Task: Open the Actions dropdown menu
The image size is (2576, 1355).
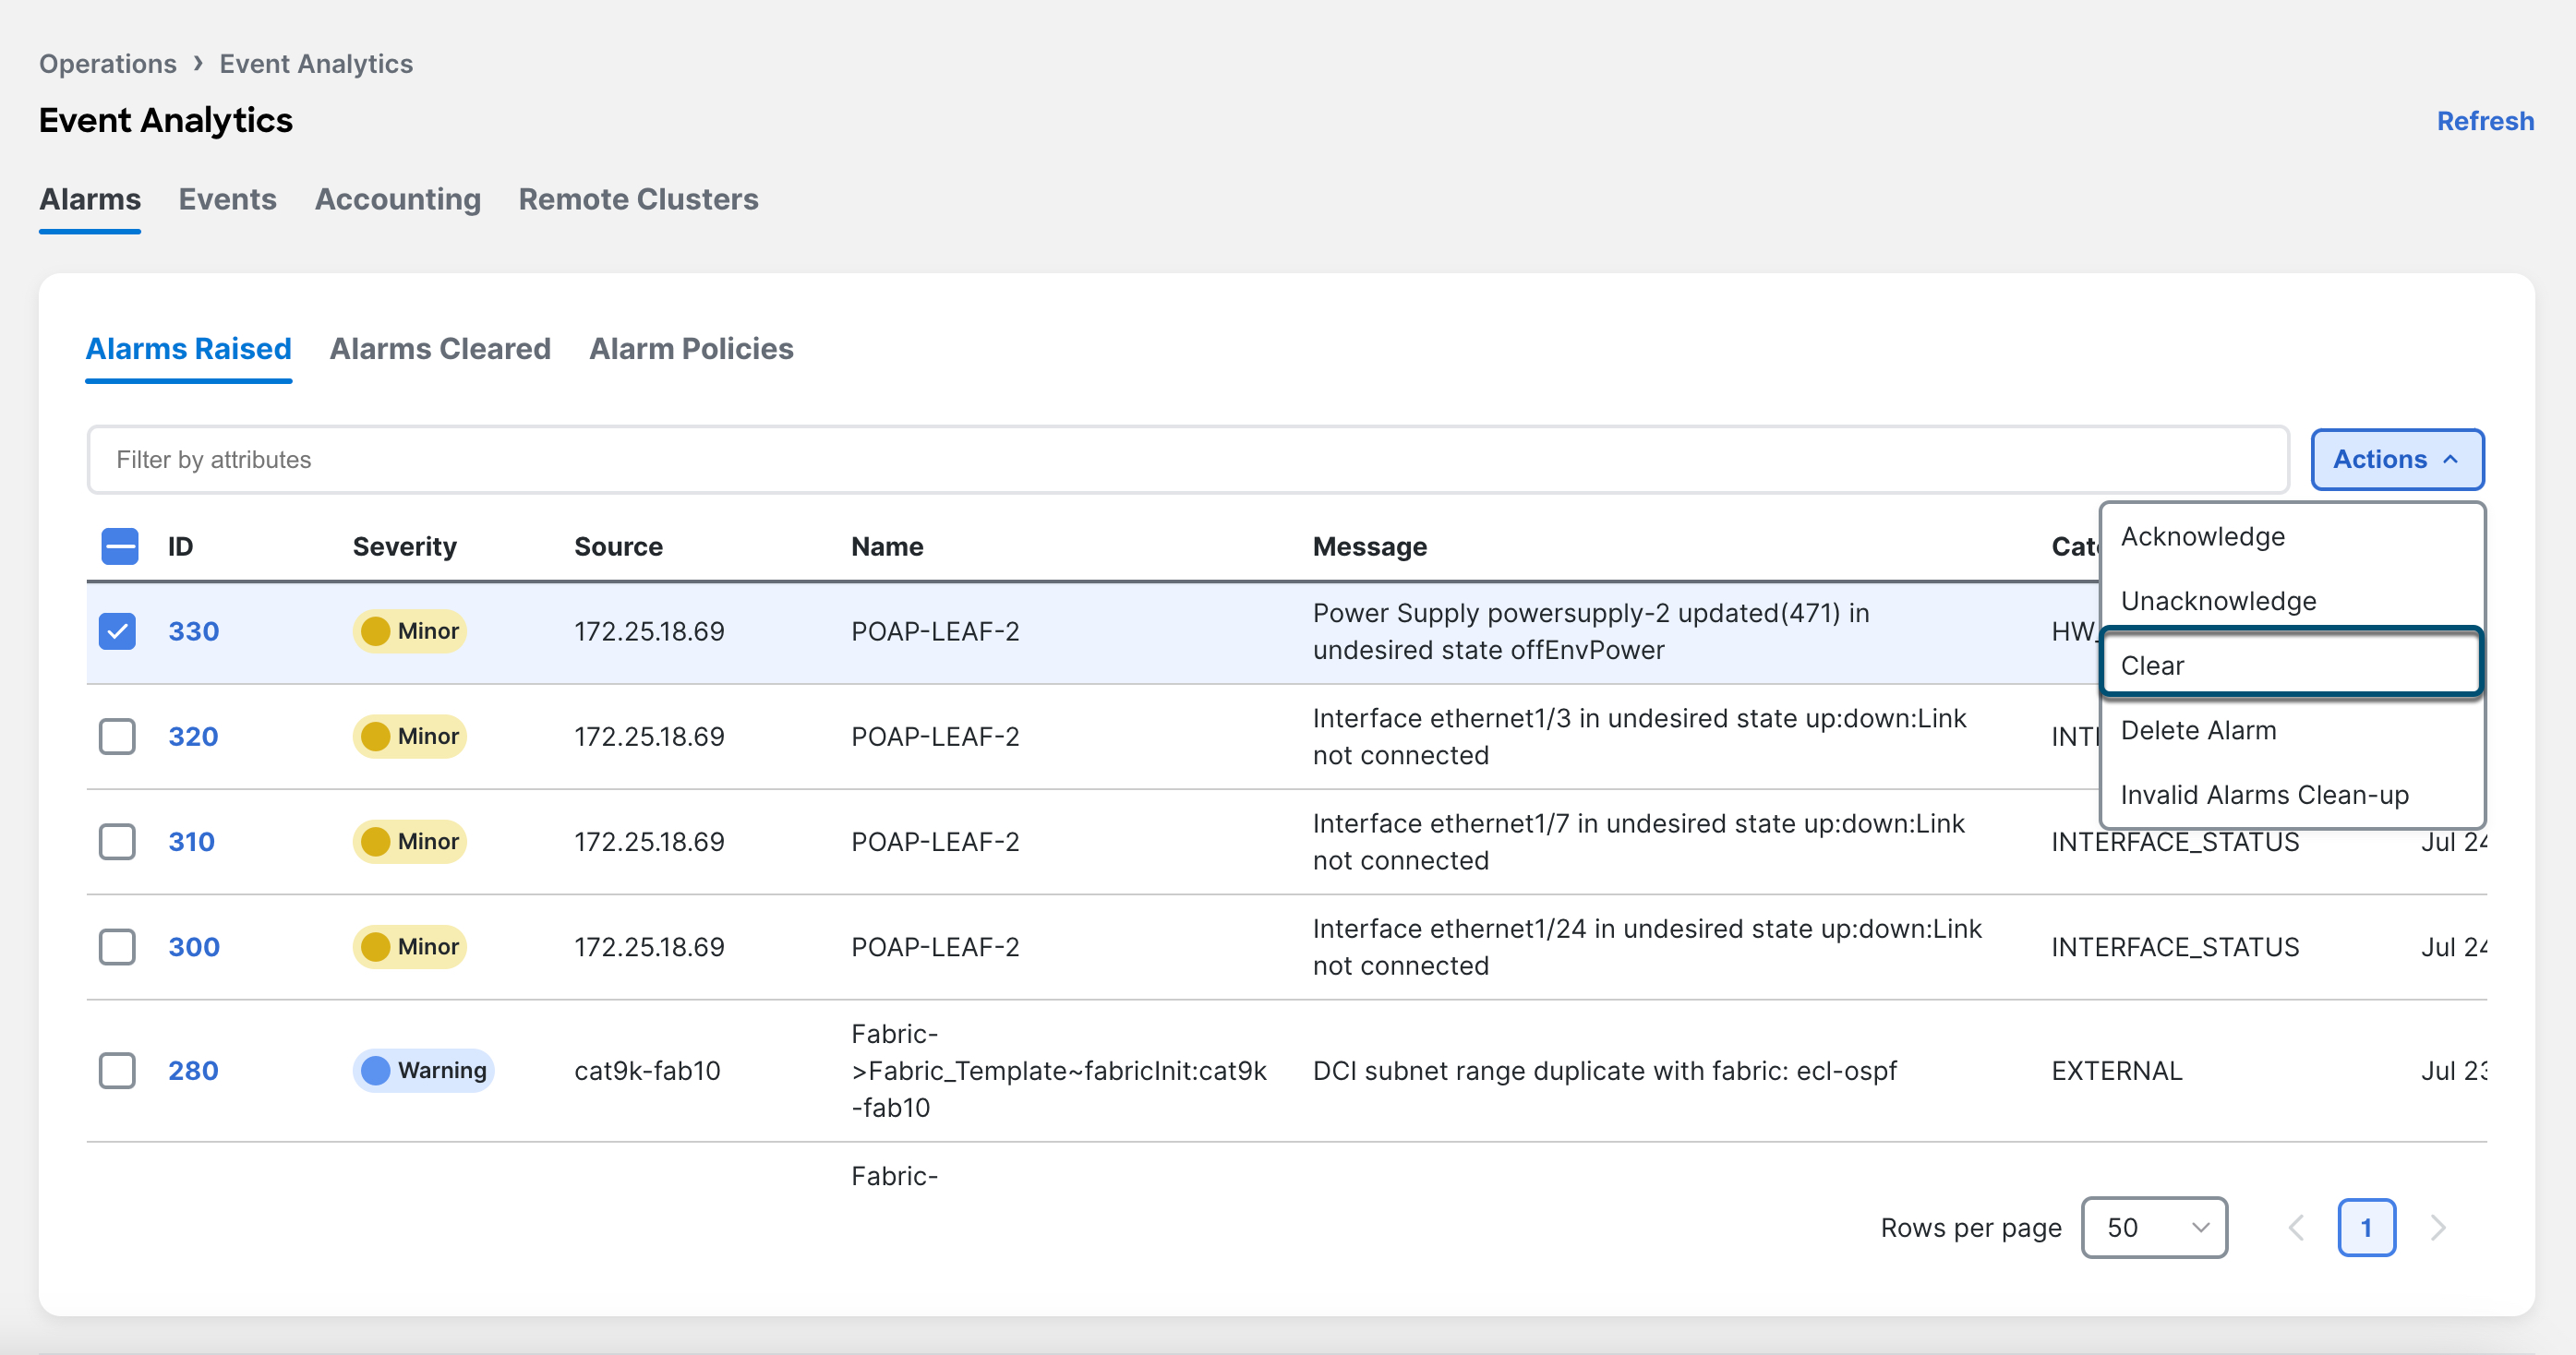Action: [2394, 460]
